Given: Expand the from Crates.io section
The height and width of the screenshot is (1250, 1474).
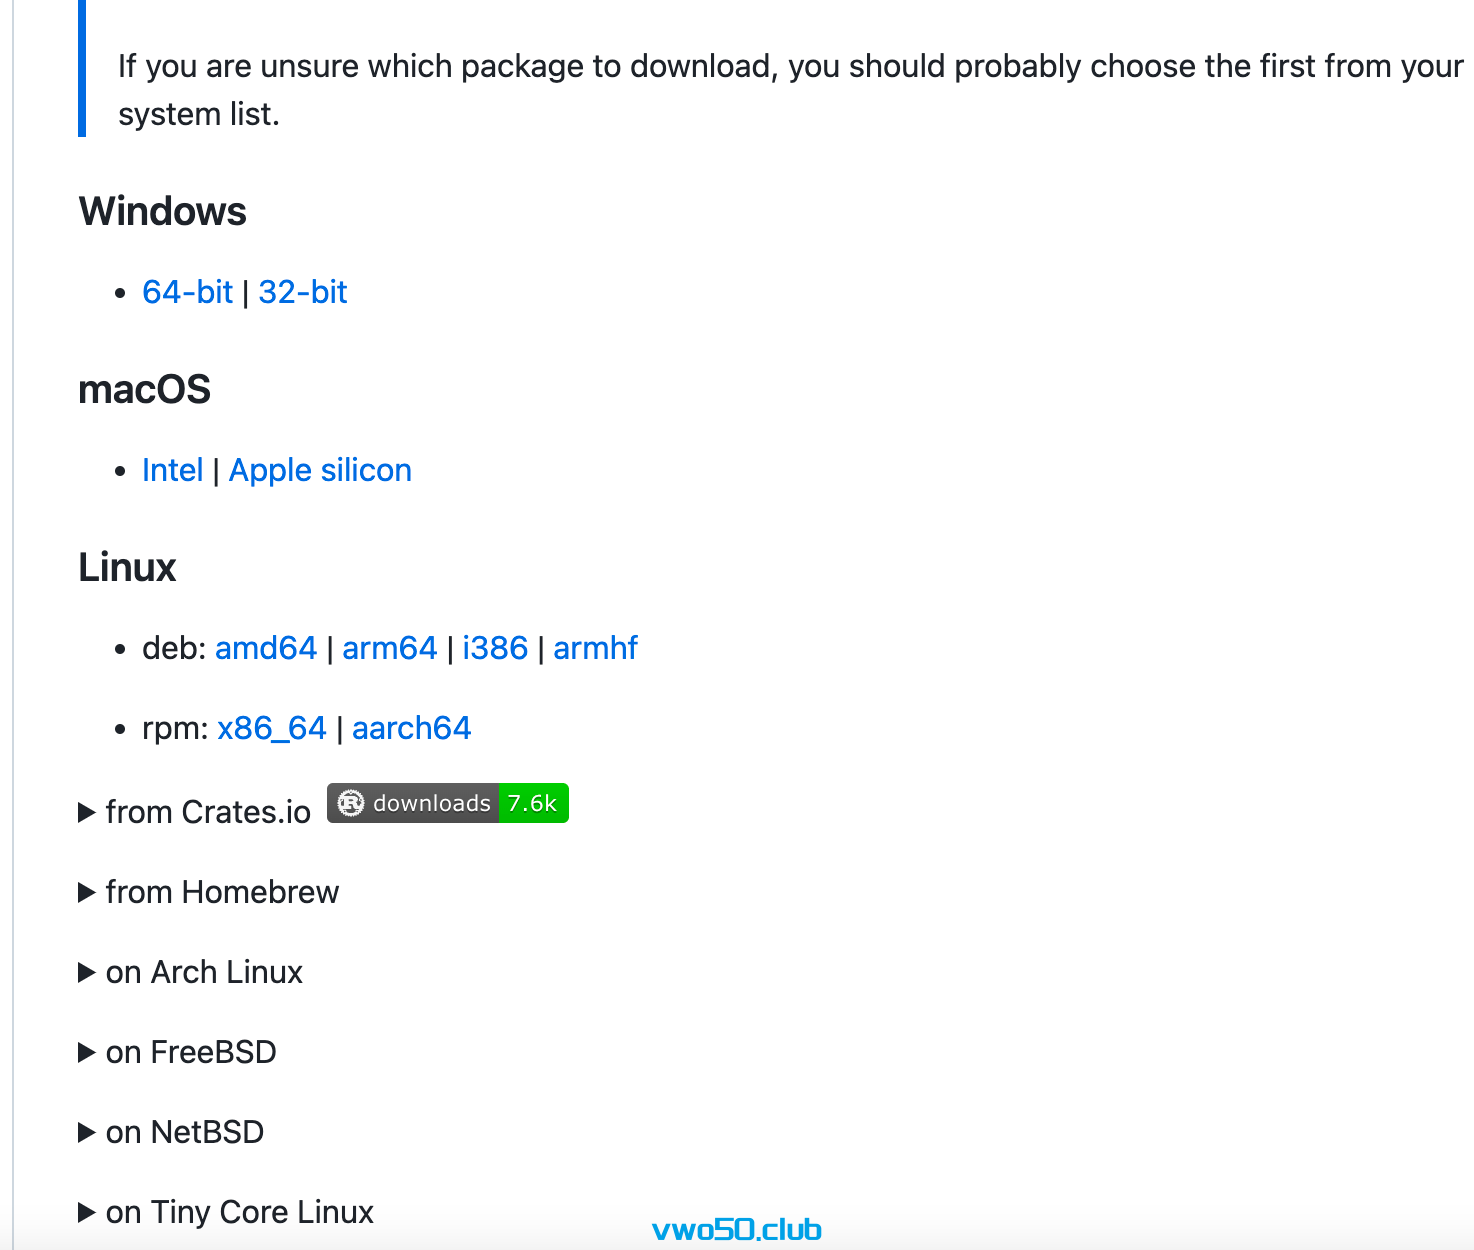Looking at the screenshot, I should click(195, 812).
